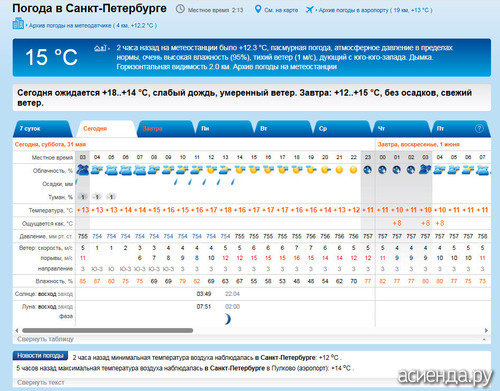This screenshot has width=500, height=391.
Task: Click the weather station icon in blue banner
Action: [100, 48]
